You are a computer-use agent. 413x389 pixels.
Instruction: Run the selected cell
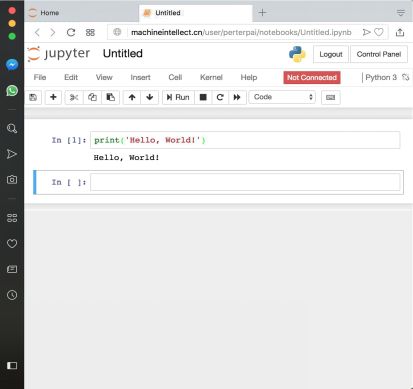click(178, 97)
